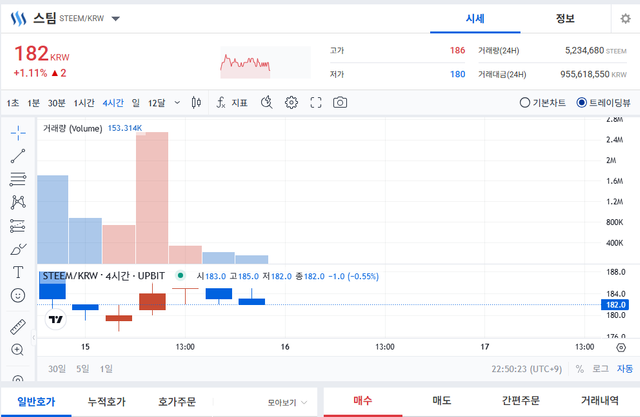
Task: Select the crosshair cursor tool
Action: coord(18,133)
